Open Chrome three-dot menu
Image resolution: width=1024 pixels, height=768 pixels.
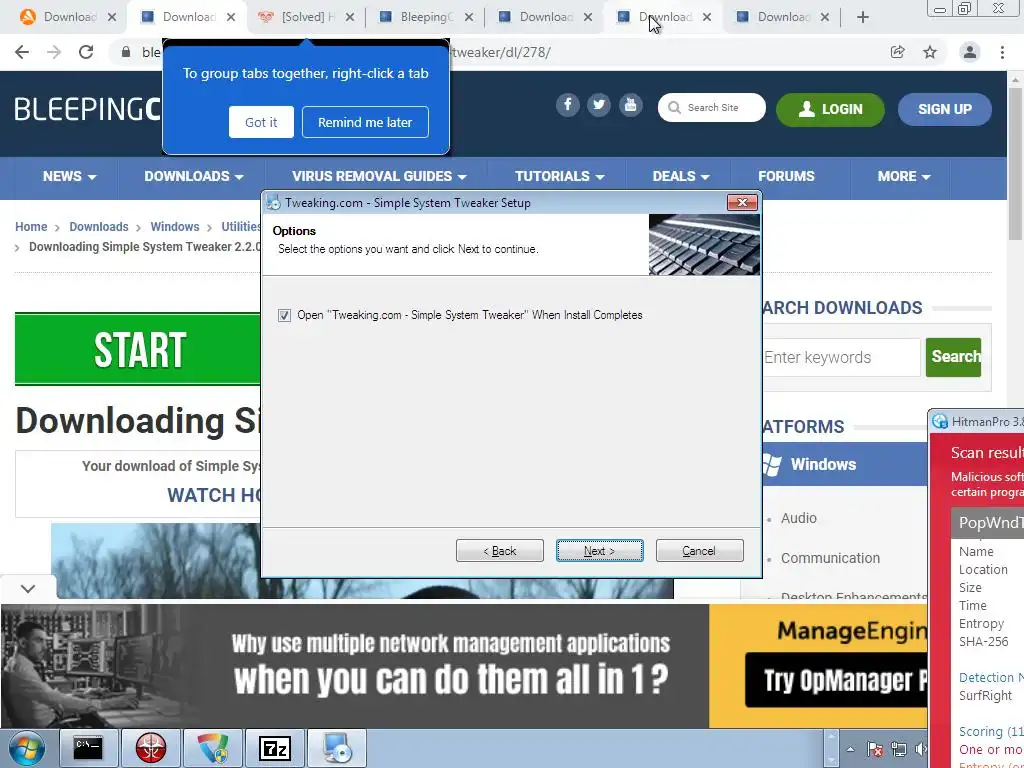[x=1002, y=52]
